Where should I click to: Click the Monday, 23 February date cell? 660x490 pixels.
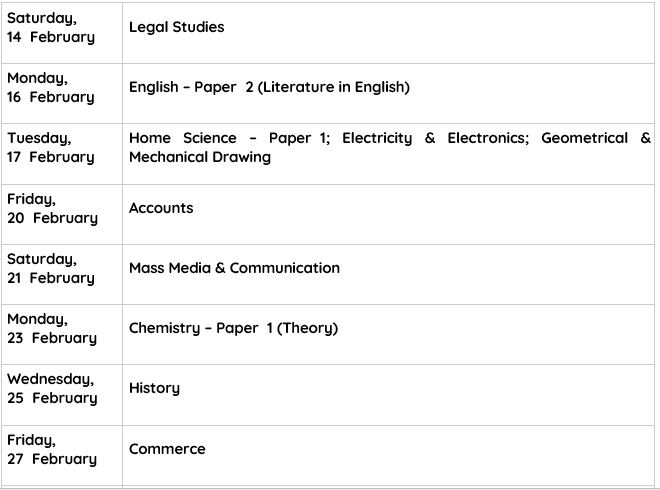click(52, 328)
